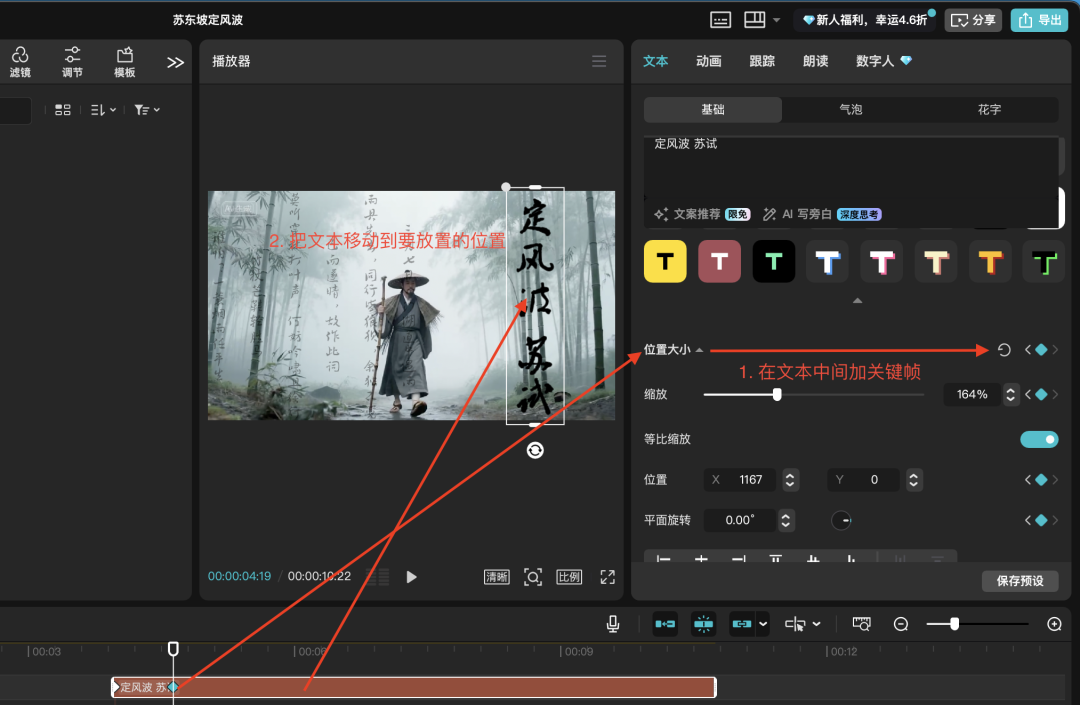Open the sort dropdown in the media panel
This screenshot has width=1080, height=705.
(103, 109)
